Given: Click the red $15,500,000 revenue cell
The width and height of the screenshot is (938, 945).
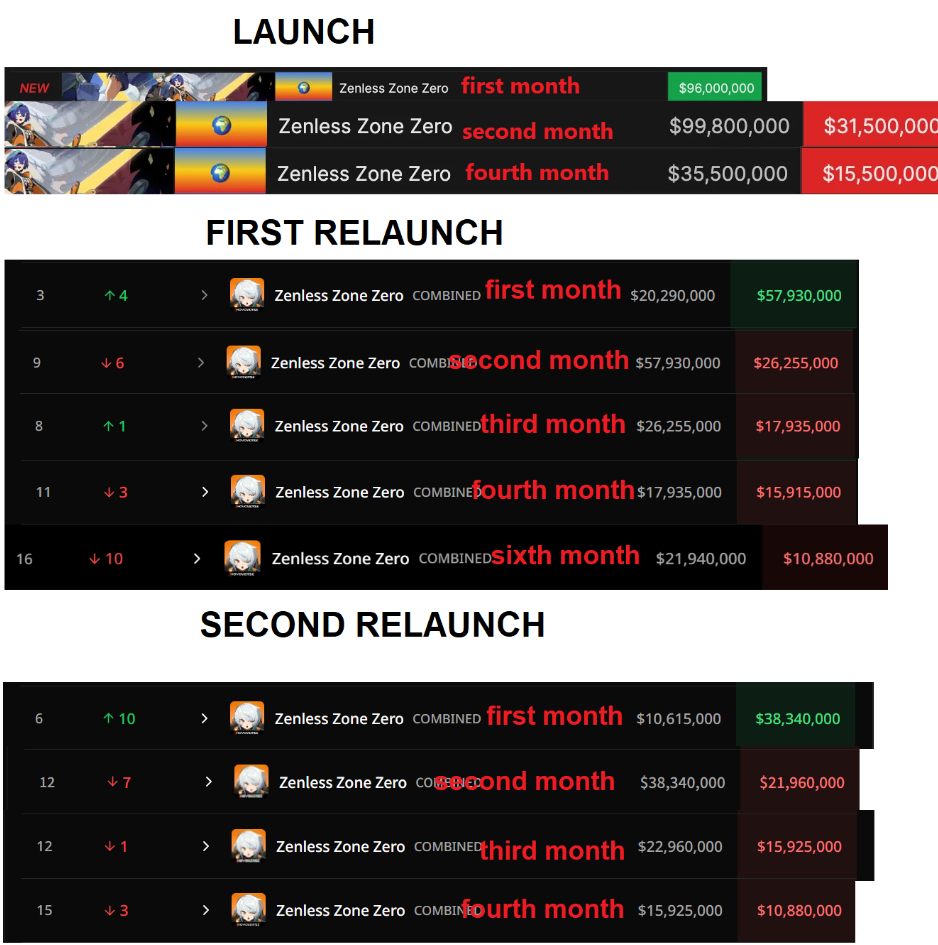Looking at the screenshot, I should [x=869, y=172].
